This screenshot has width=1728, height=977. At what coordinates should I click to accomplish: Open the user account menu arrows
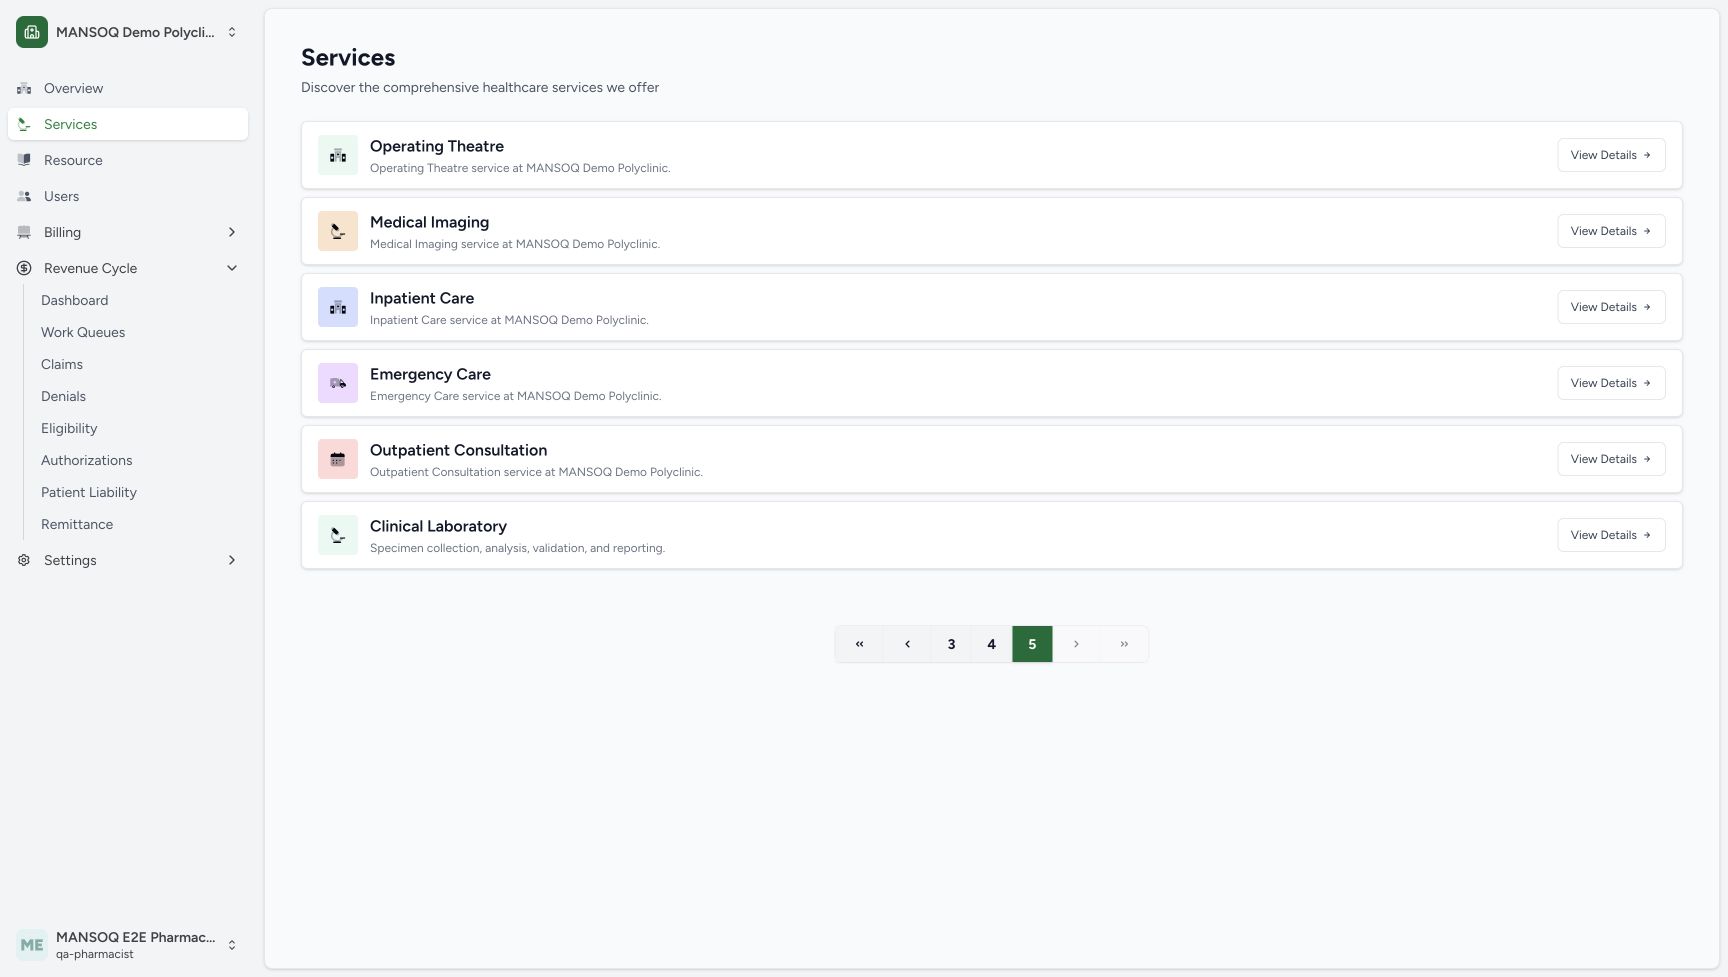tap(232, 945)
